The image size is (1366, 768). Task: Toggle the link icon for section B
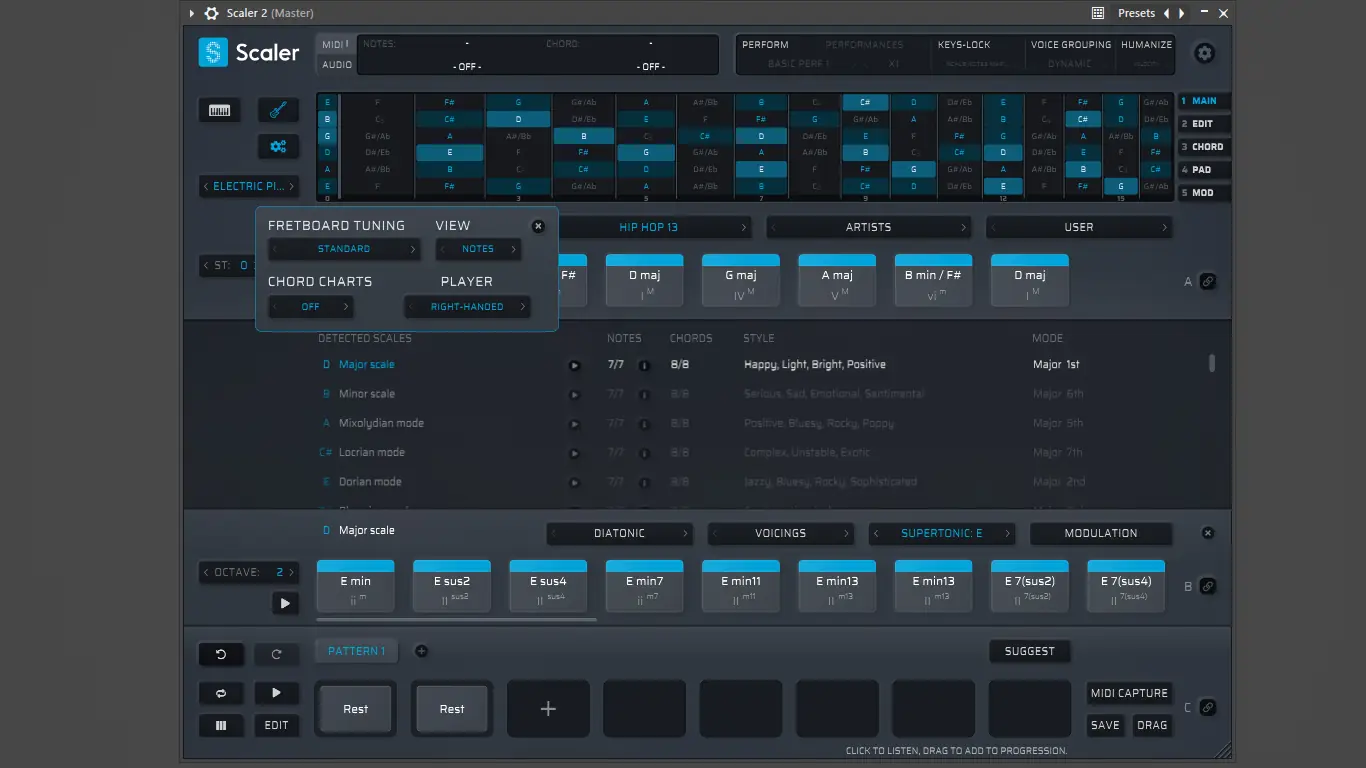(1210, 586)
